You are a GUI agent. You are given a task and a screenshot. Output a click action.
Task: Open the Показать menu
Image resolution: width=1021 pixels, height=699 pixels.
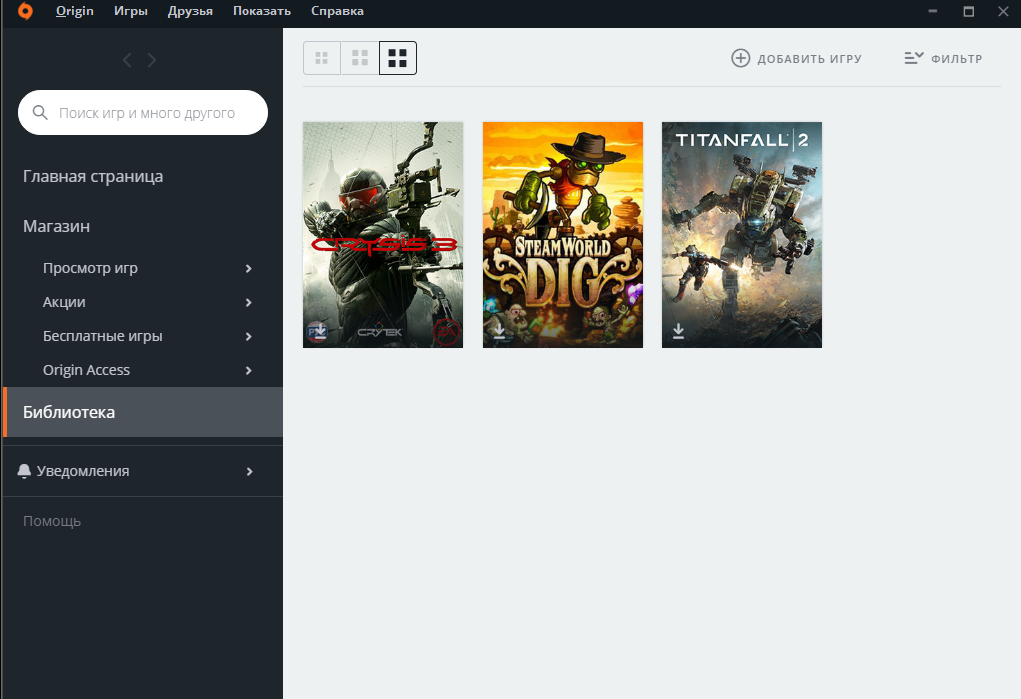262,11
